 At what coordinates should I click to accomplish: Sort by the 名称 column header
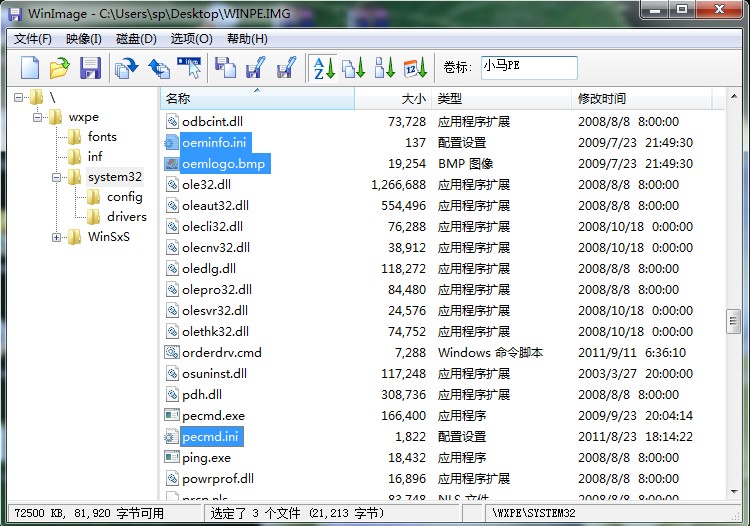click(257, 99)
